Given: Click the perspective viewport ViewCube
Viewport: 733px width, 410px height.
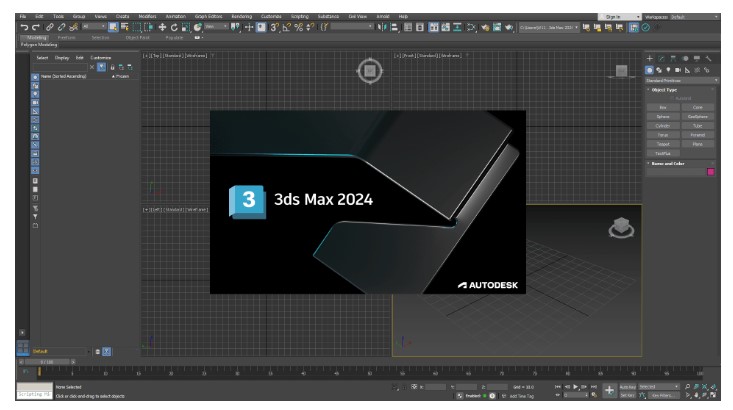Looking at the screenshot, I should tap(621, 228).
